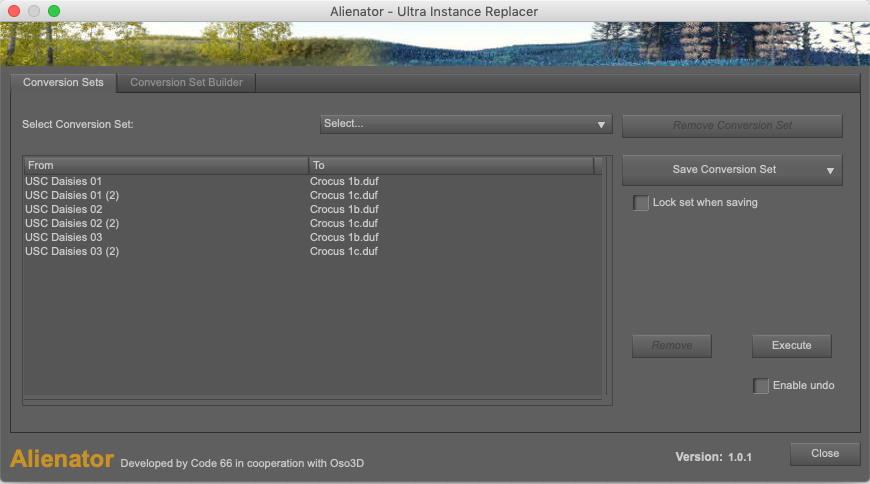Click Crocus 1c.duf in Daisies 03 (2) row
The width and height of the screenshot is (870, 484).
(343, 251)
